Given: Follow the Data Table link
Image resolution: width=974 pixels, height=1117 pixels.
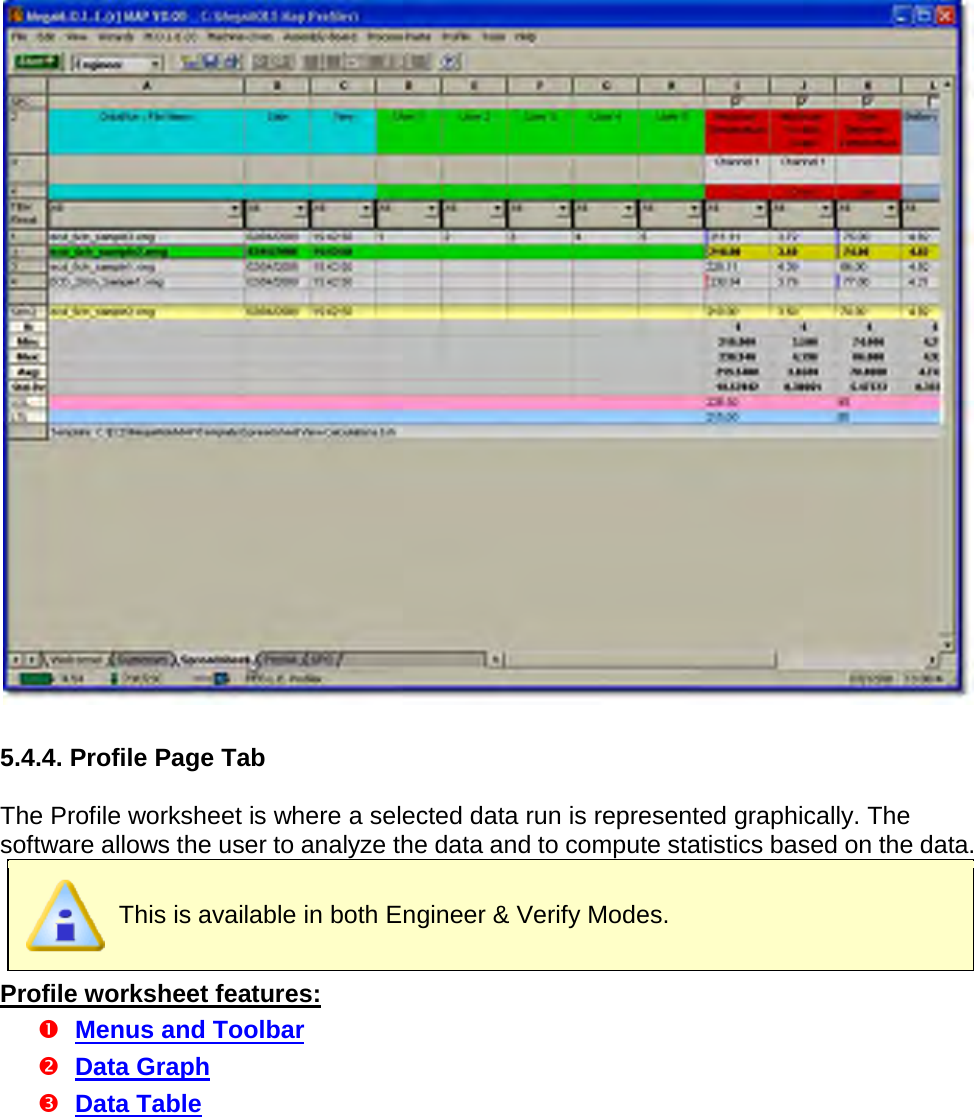Looking at the screenshot, I should [138, 1103].
